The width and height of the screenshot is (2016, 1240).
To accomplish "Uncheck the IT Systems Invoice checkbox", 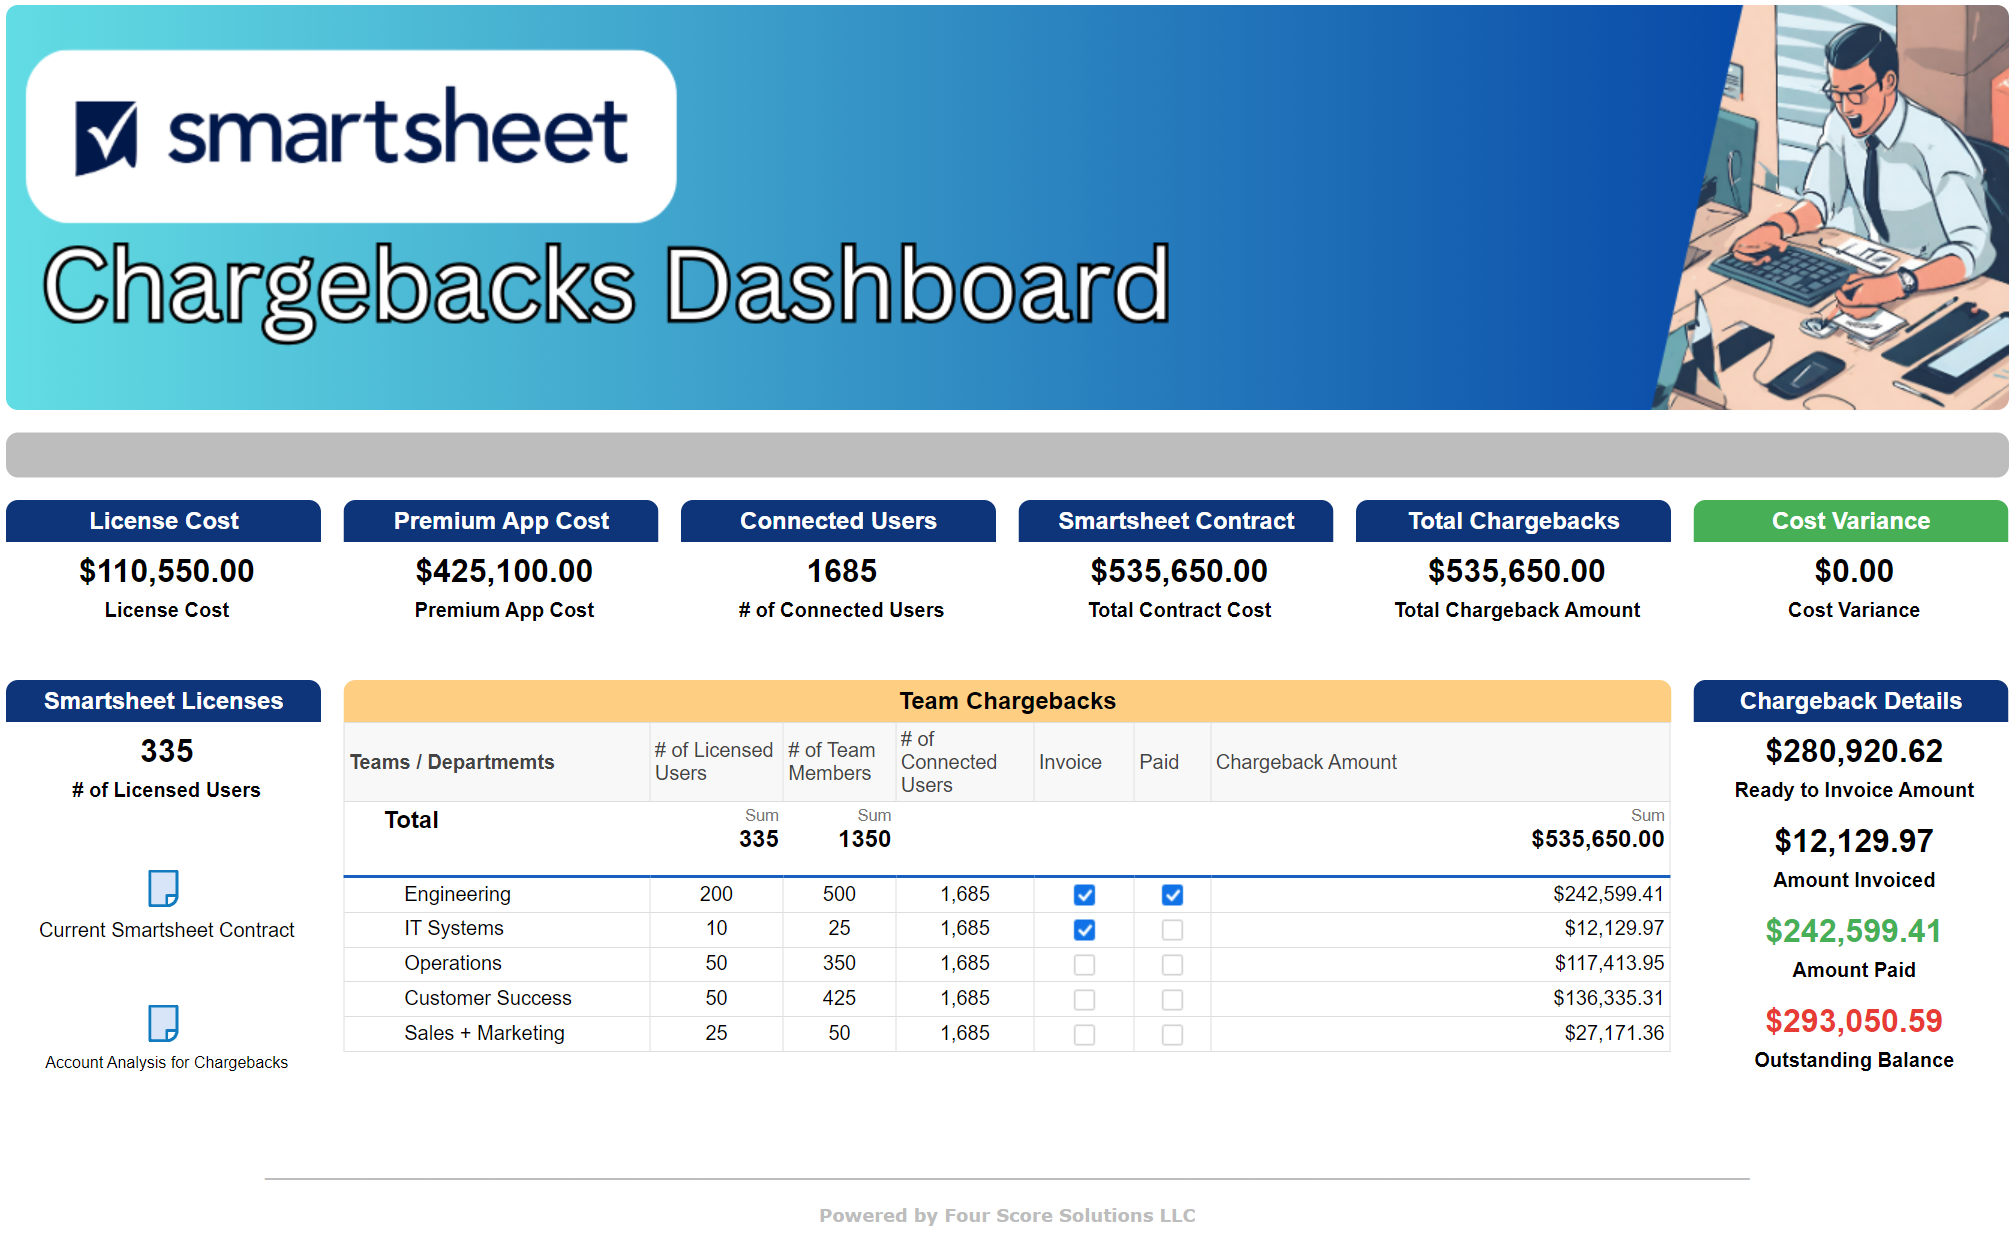I will [1084, 930].
